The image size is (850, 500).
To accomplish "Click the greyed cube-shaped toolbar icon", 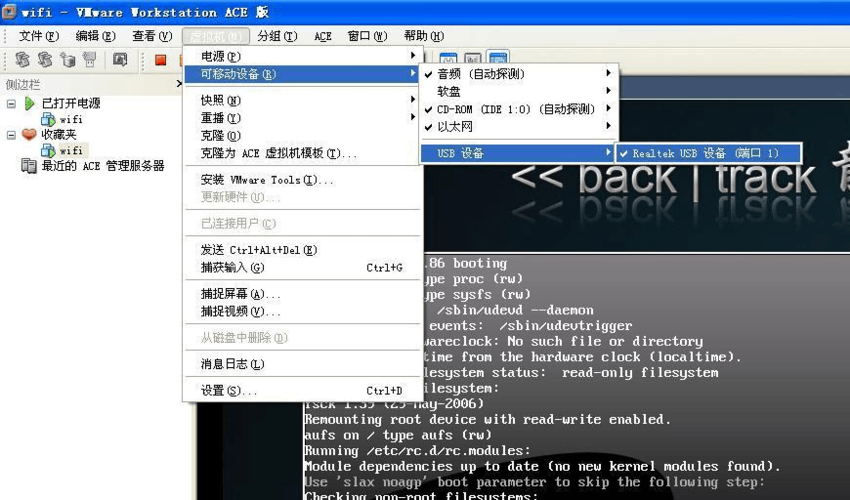I will click(x=67, y=60).
